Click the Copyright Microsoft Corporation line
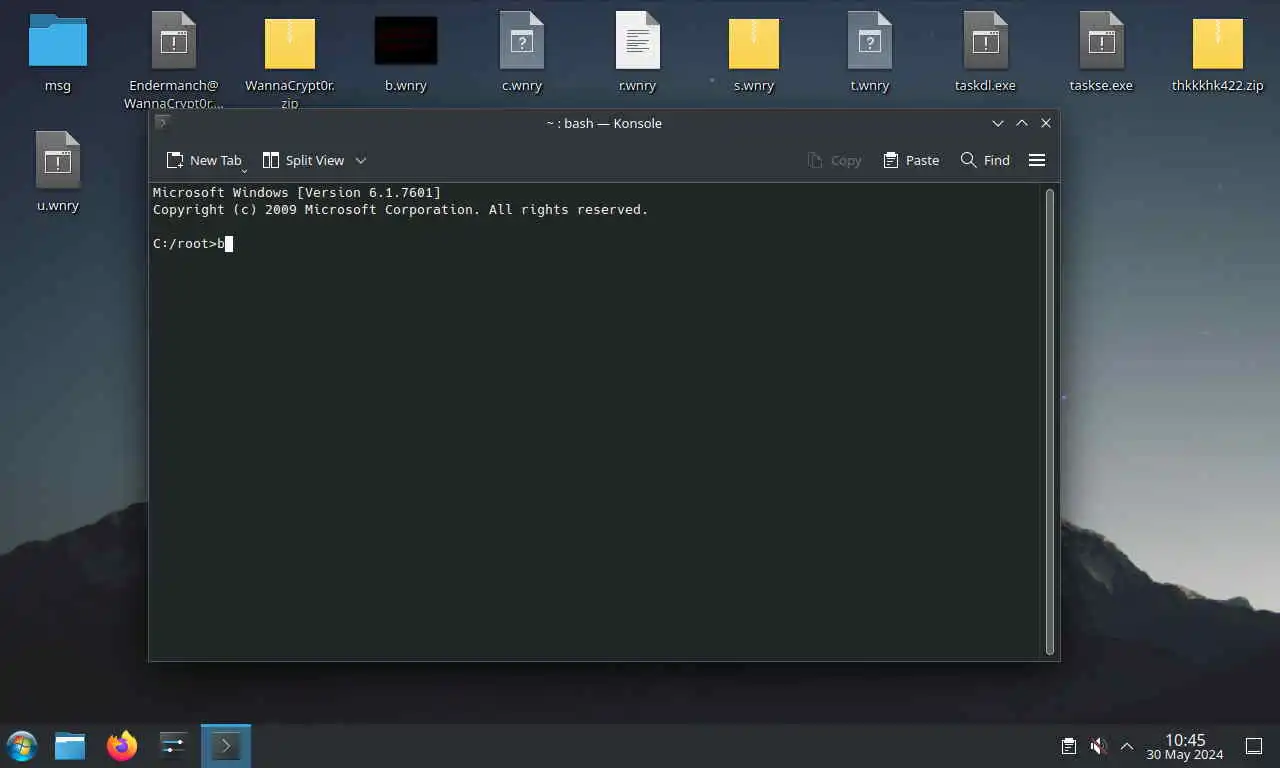1280x768 pixels. 400,209
